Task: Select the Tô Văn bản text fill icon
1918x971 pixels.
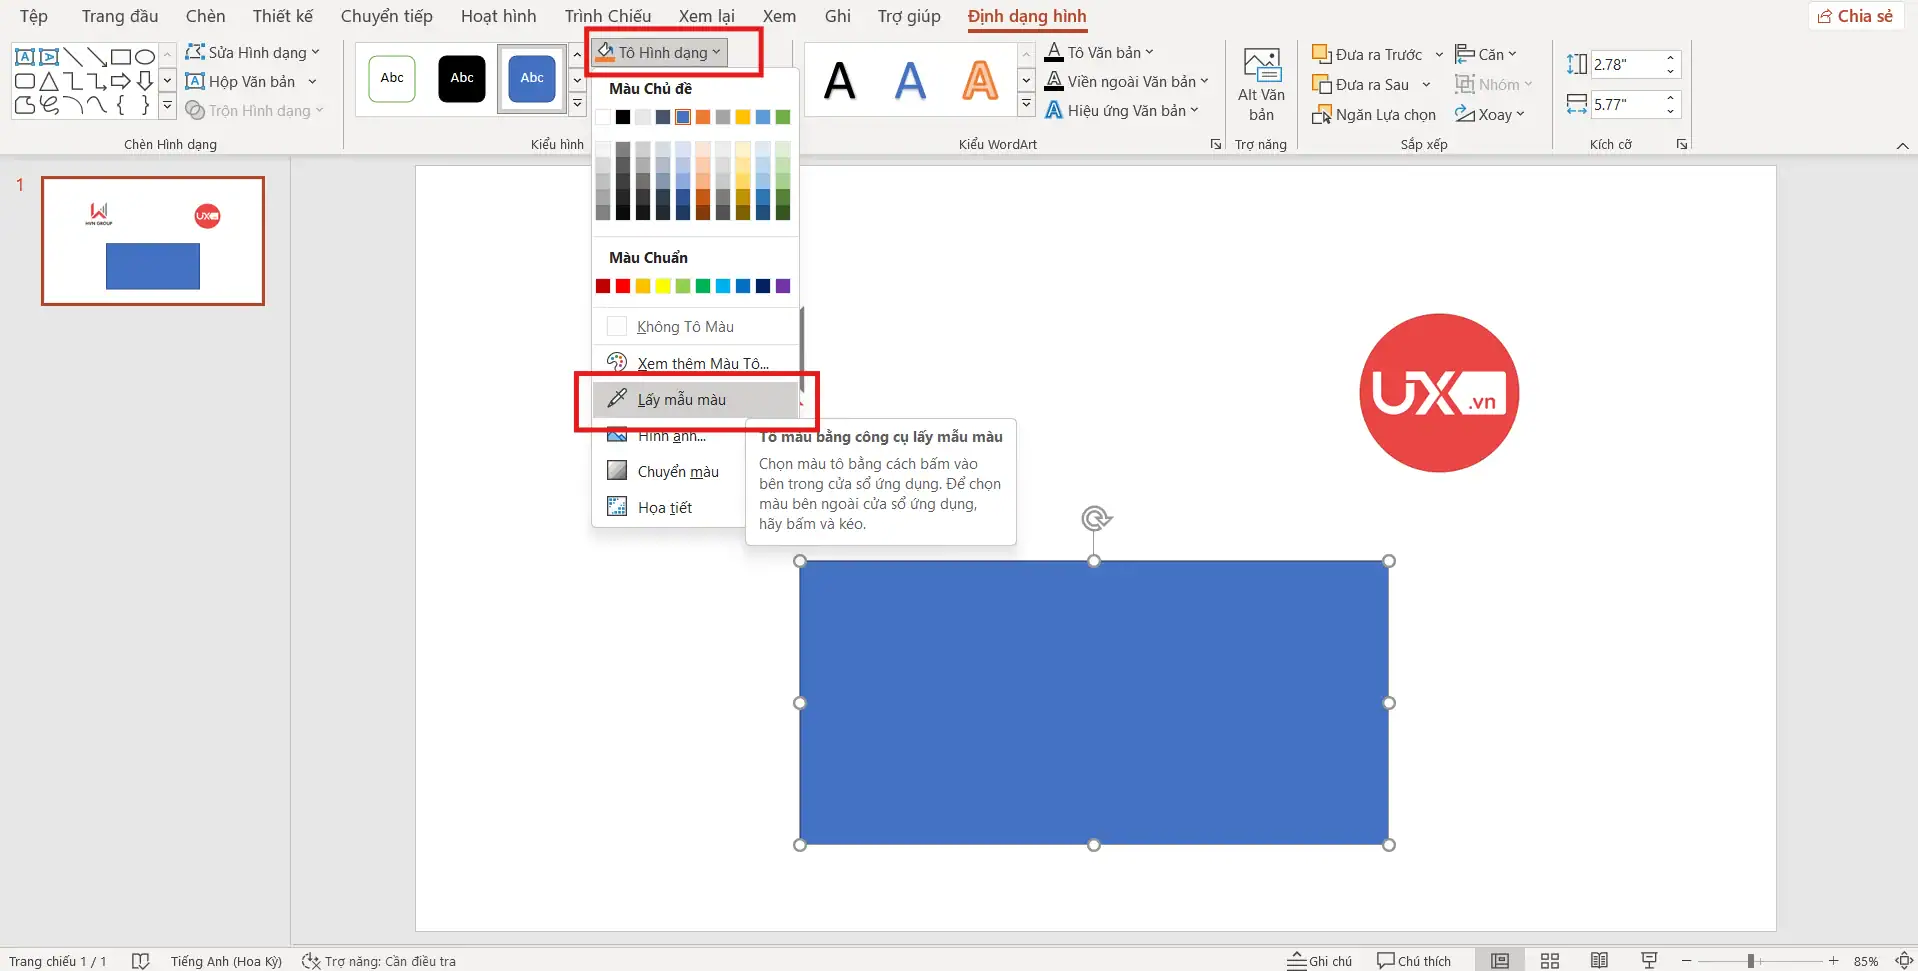Action: click(1053, 52)
